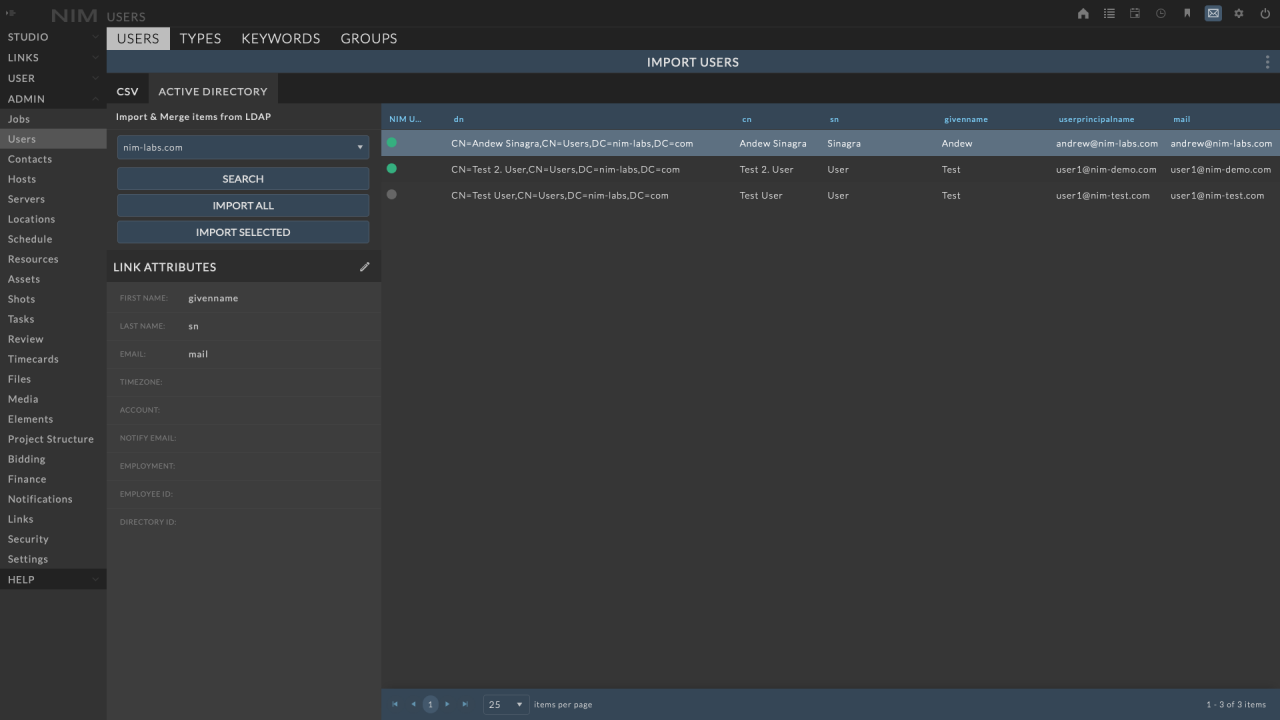Click the SEARCH button
The height and width of the screenshot is (720, 1280).
pos(243,179)
